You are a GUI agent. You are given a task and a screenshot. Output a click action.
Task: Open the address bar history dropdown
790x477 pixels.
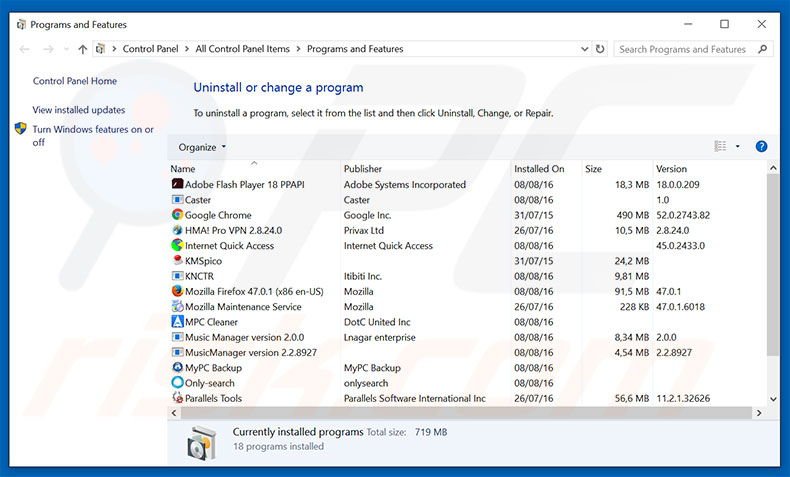tap(584, 49)
